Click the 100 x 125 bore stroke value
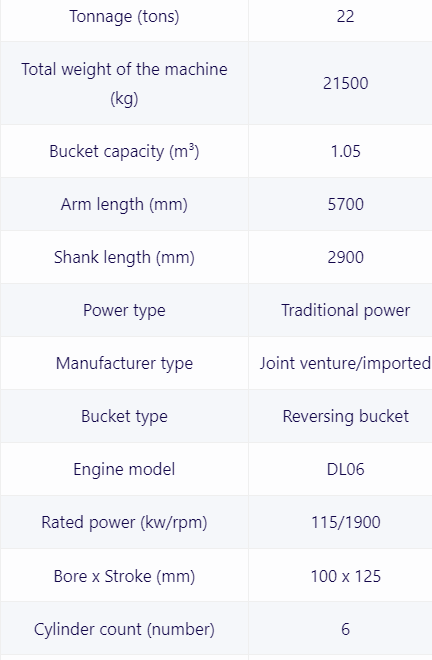 345,577
